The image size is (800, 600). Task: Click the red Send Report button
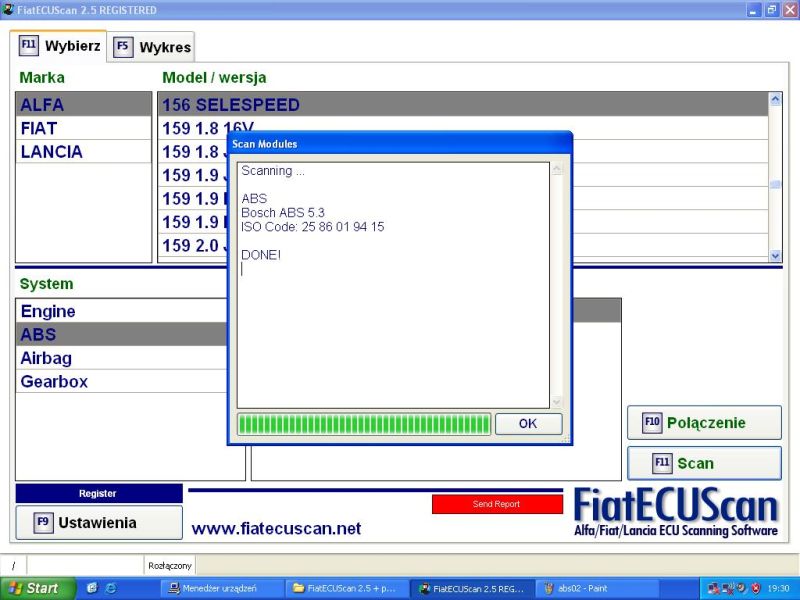click(497, 504)
